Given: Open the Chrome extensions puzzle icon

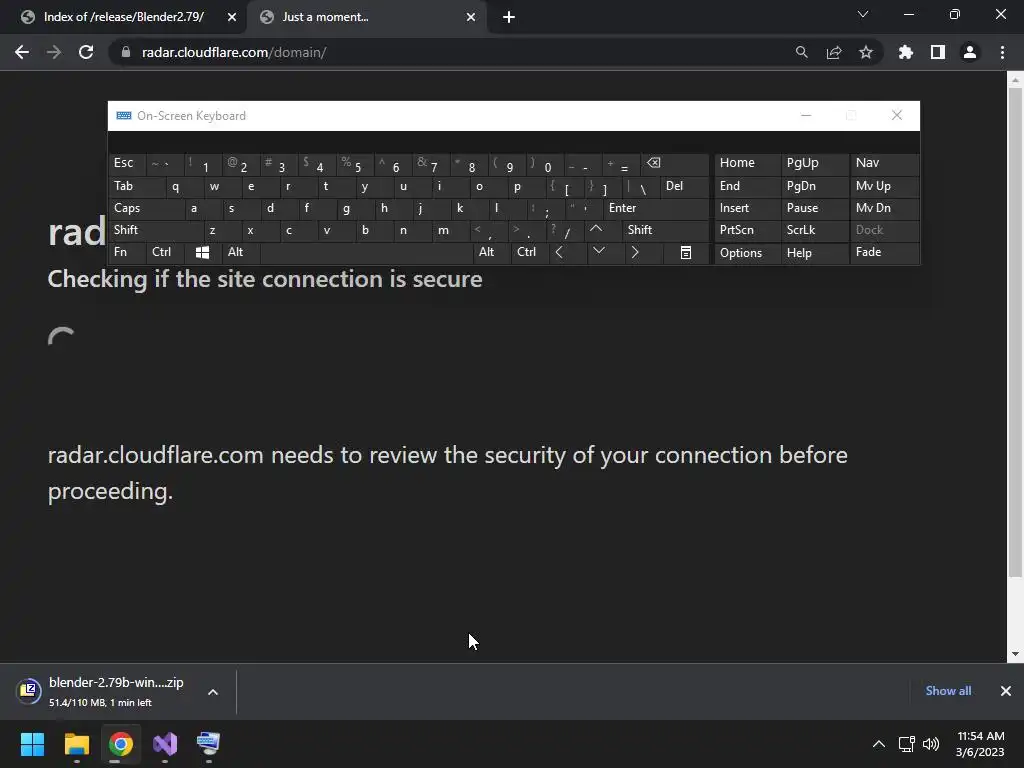Looking at the screenshot, I should point(905,52).
